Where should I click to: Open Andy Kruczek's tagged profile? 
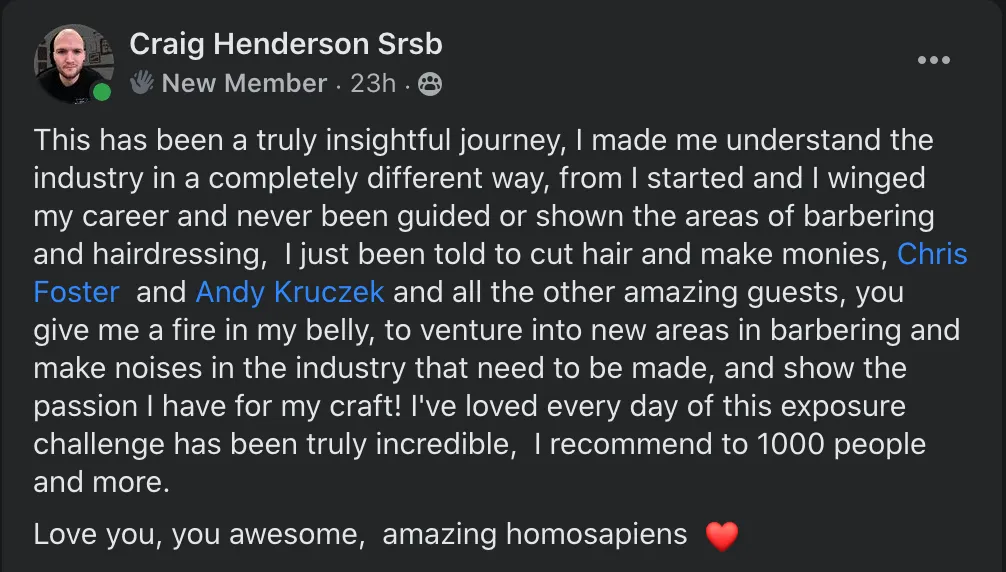290,292
